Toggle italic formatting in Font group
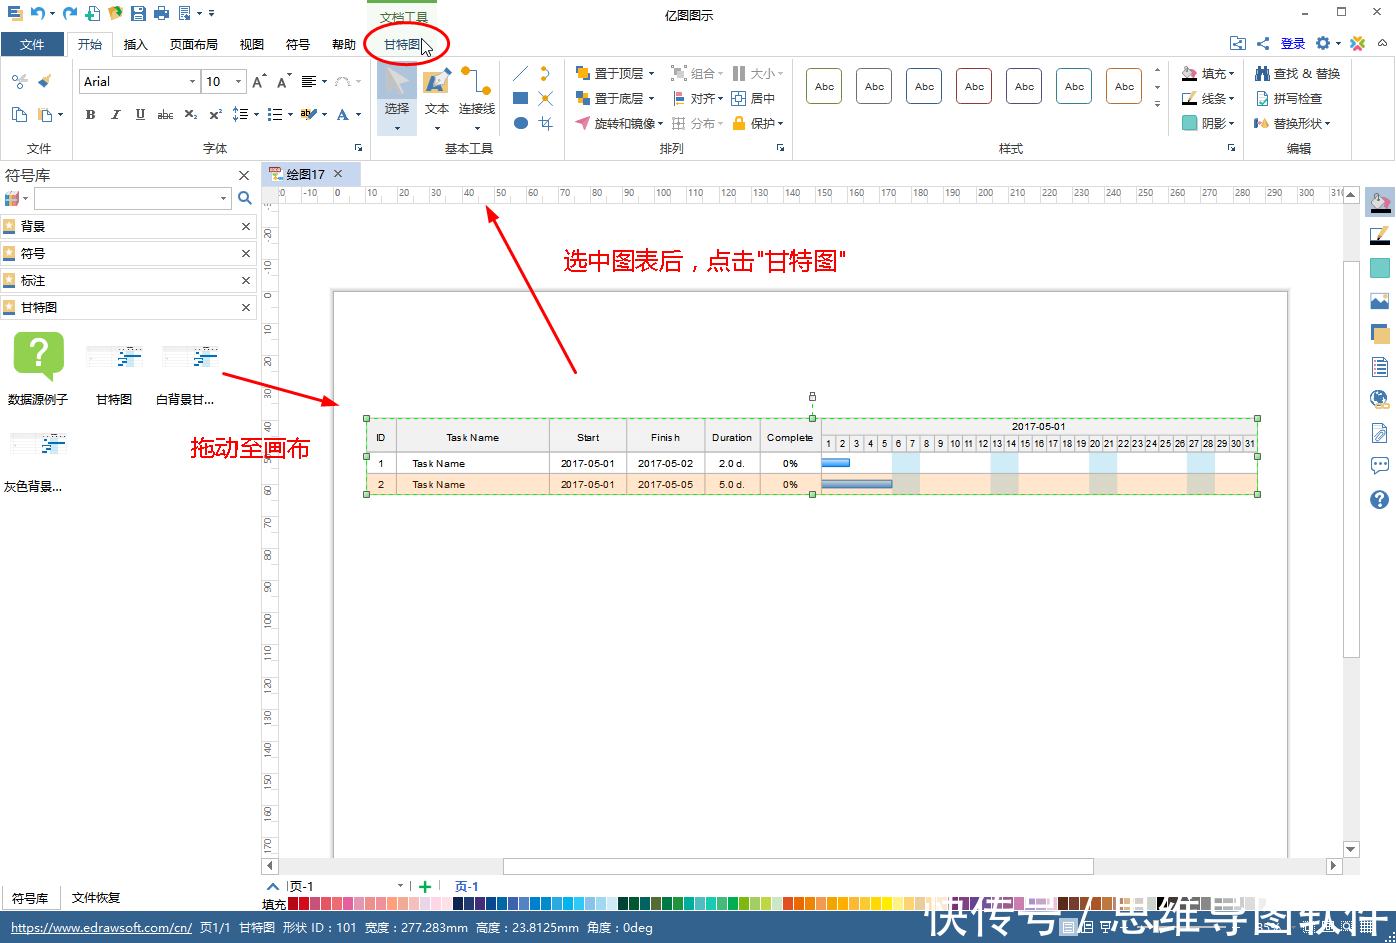 pos(114,114)
